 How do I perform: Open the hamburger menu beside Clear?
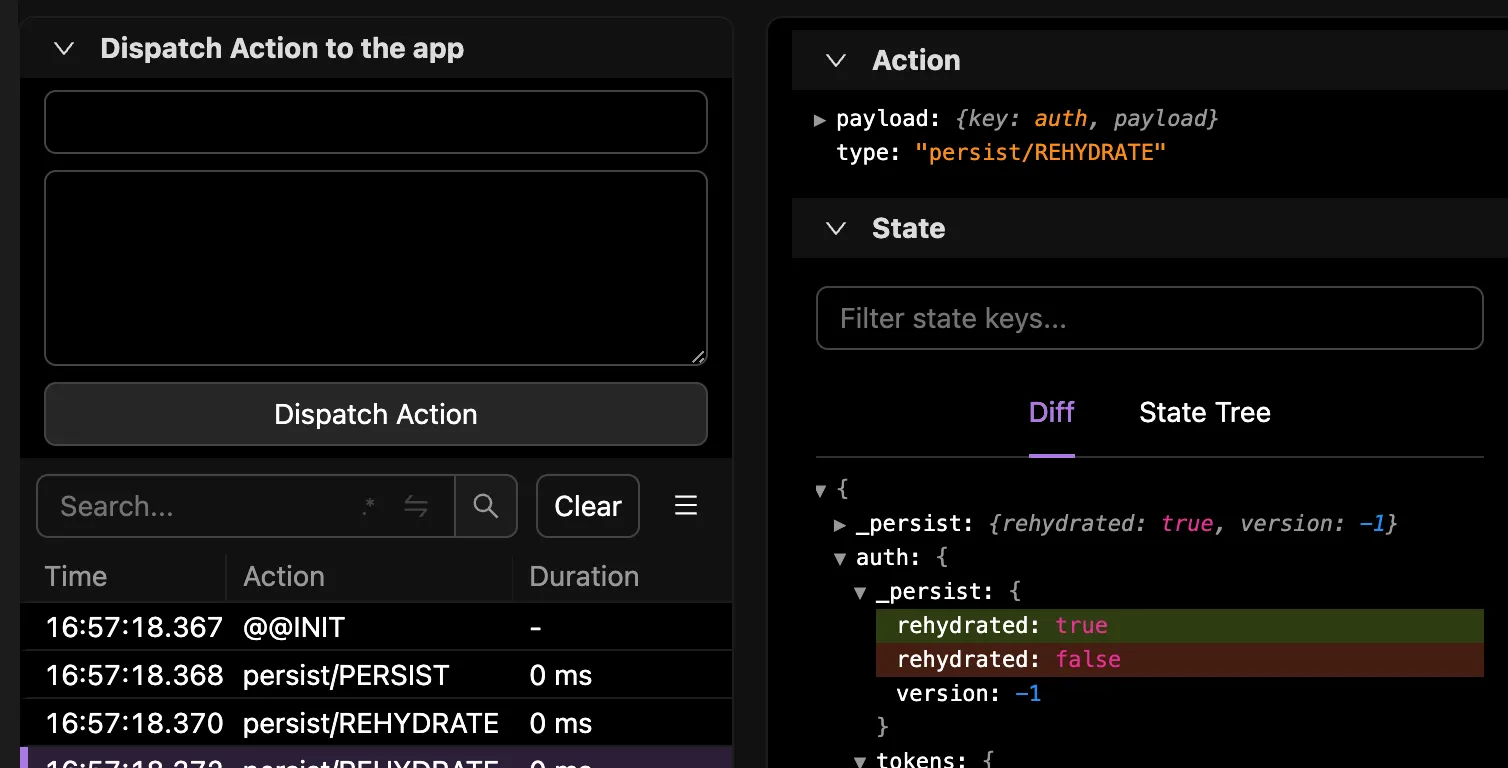coord(686,506)
